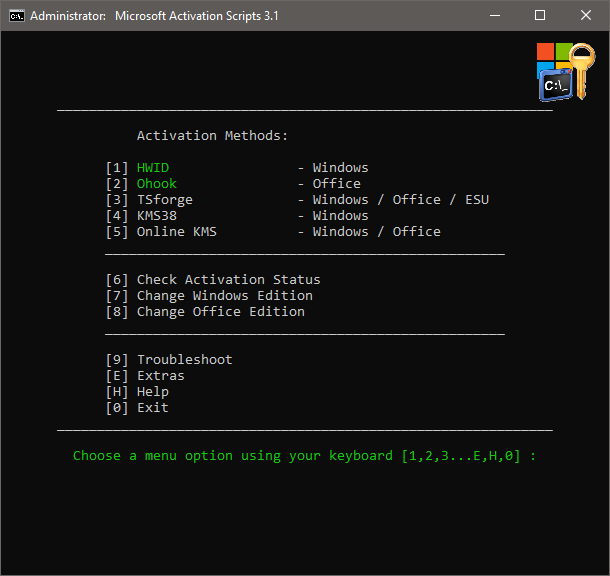The image size is (610, 576).
Task: Click the Microsoft Activation Scripts key logo
Action: (566, 72)
